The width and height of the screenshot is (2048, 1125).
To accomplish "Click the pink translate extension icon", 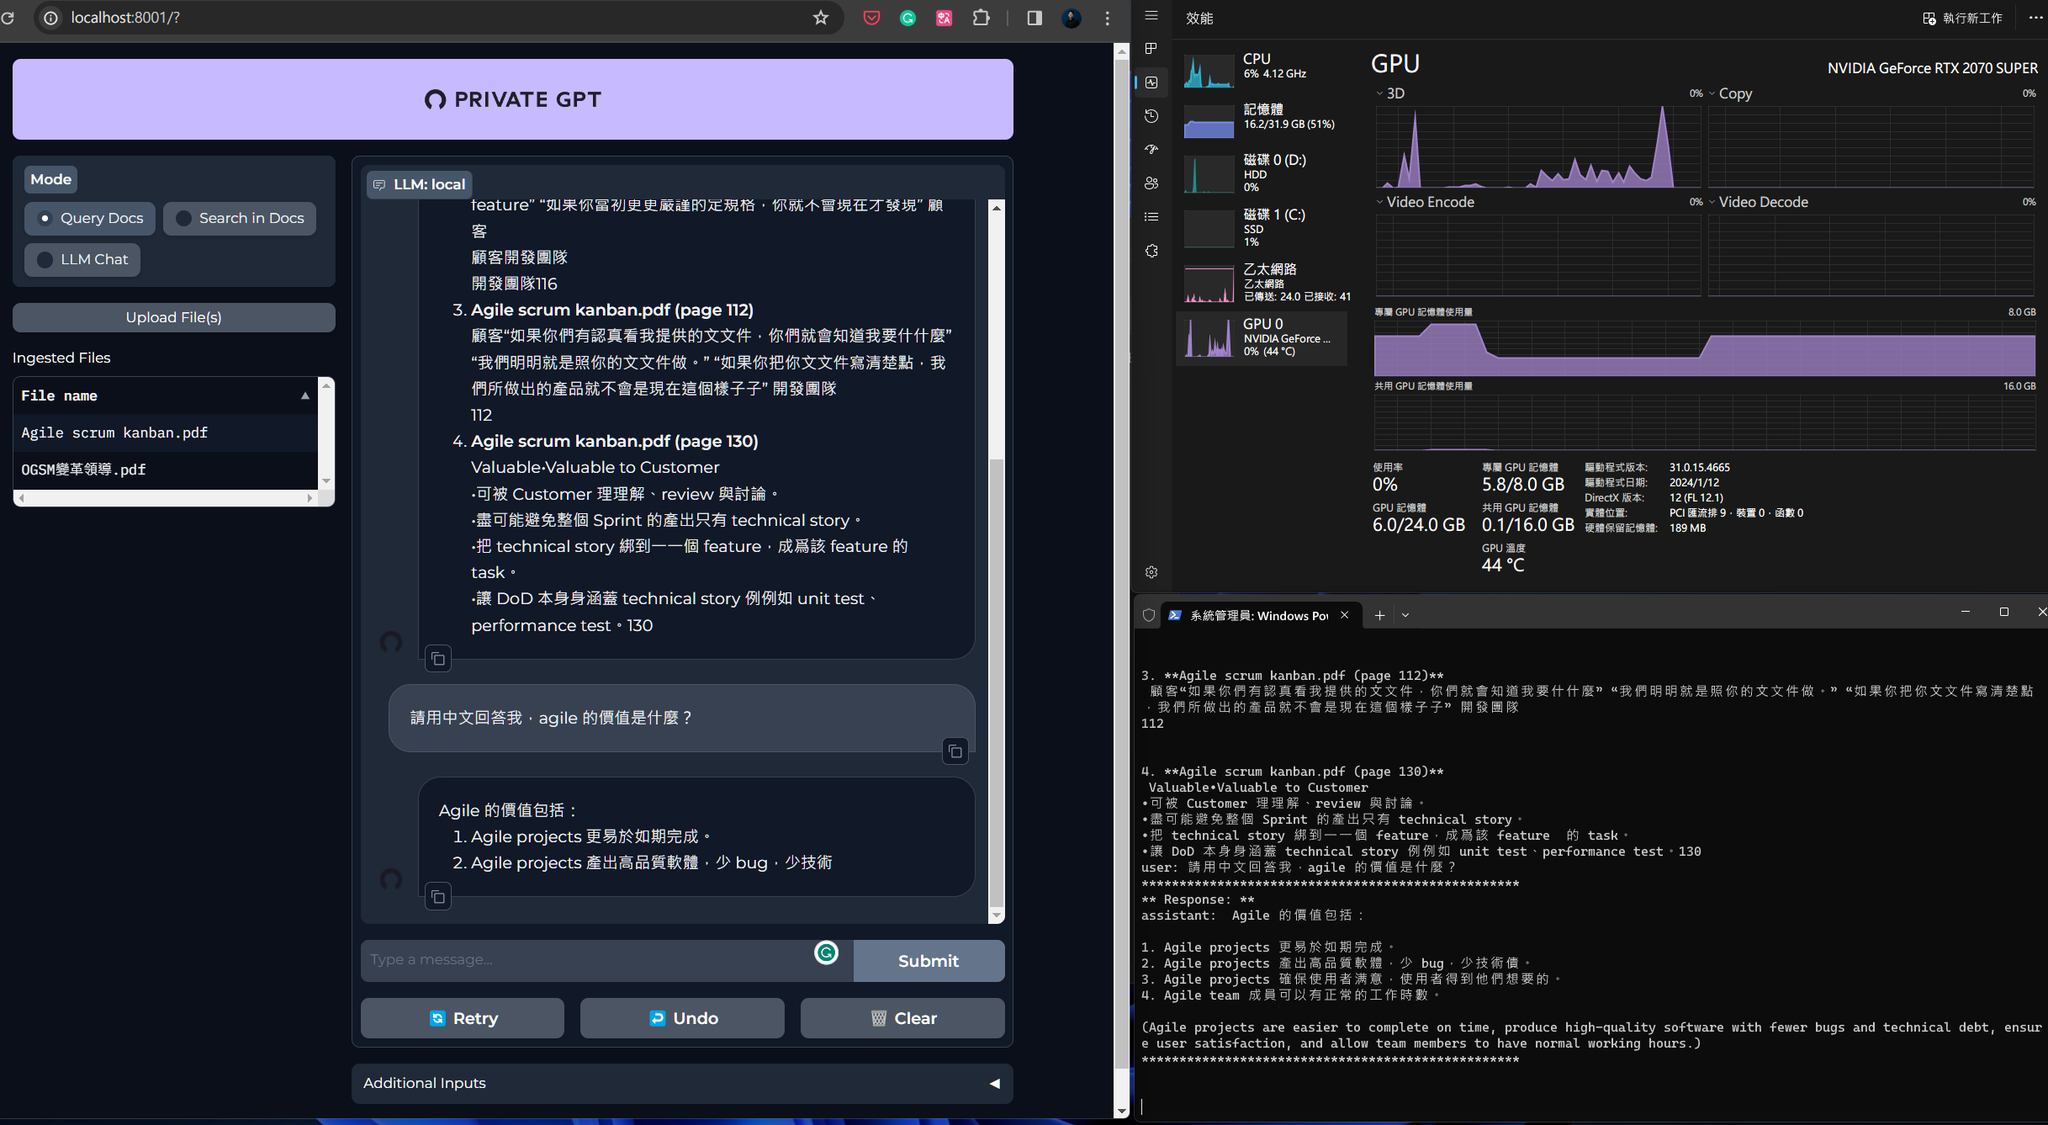I will click(x=944, y=18).
